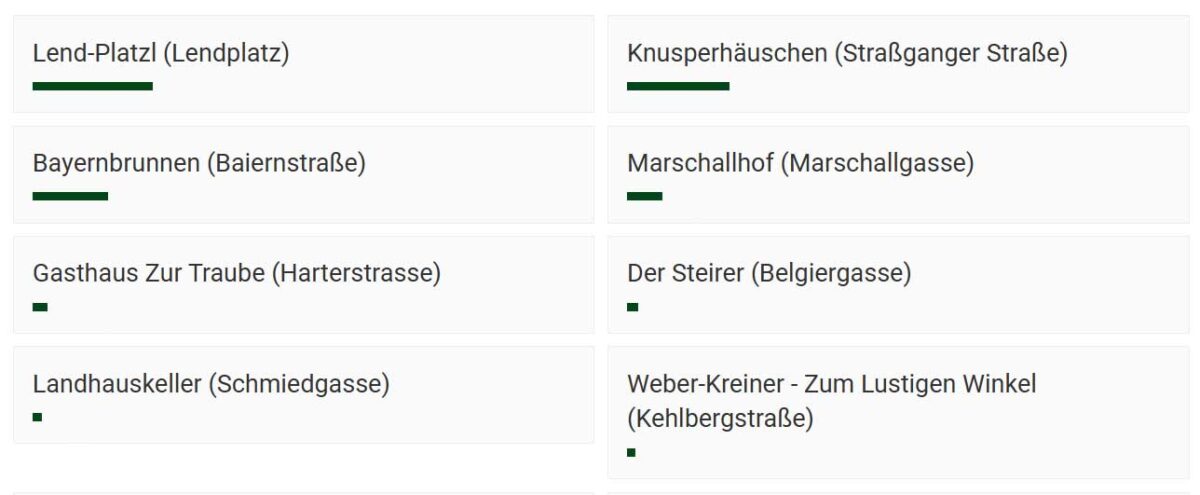1200x495 pixels.
Task: Choose Landhauskeller (Schmiedgasse)
Action: (x=211, y=383)
